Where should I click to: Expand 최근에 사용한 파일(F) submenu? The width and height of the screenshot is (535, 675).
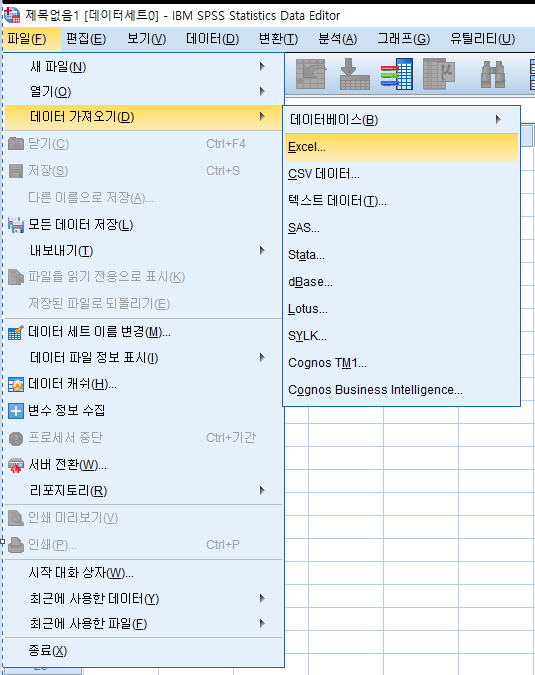click(144, 623)
